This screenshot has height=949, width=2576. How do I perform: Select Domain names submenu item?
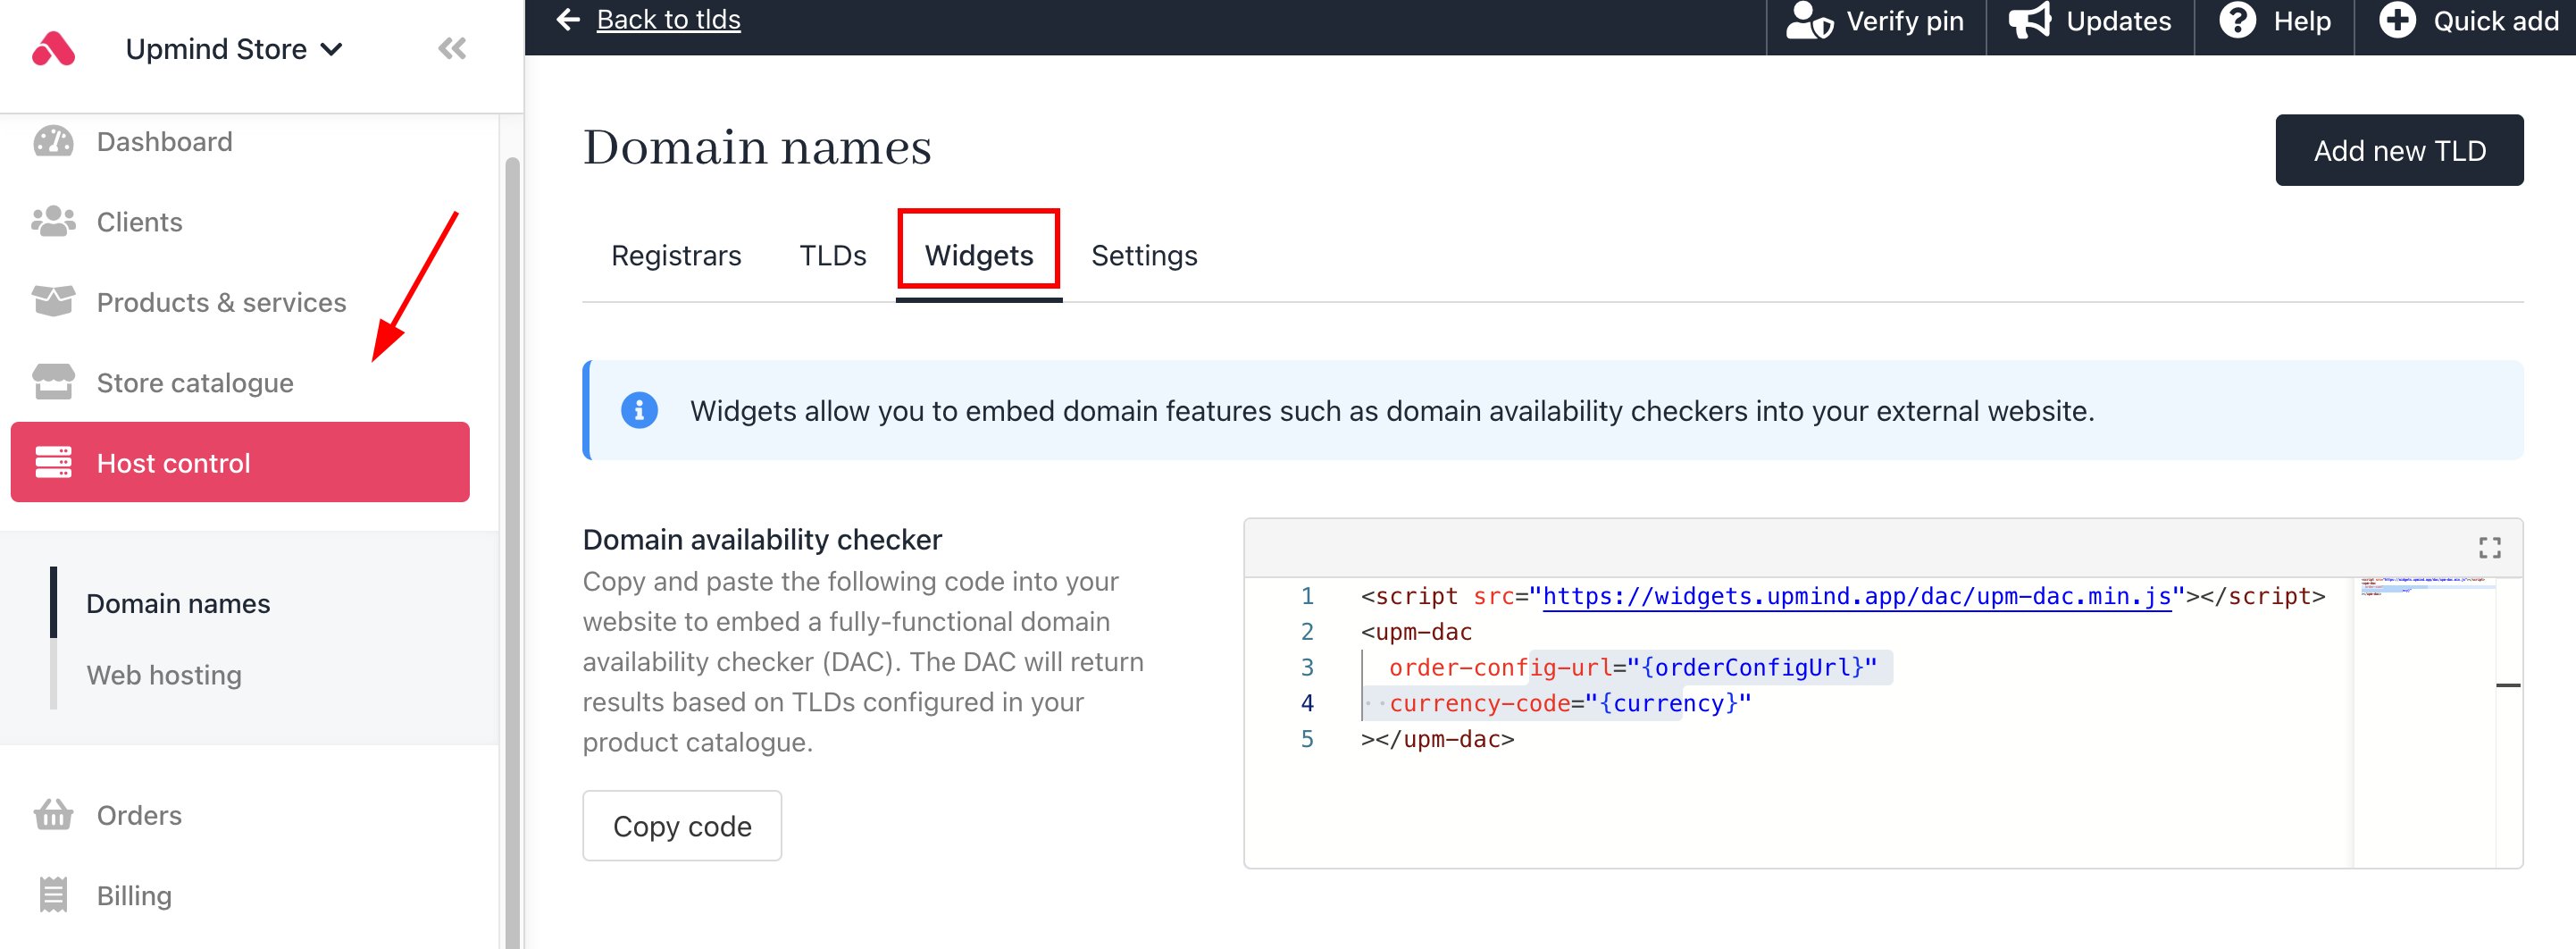(x=178, y=604)
